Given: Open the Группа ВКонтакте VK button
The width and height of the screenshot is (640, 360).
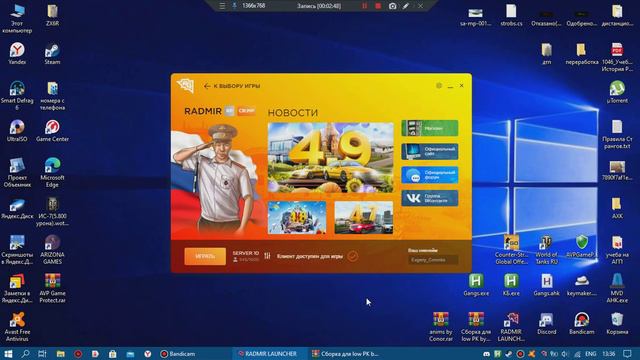Looking at the screenshot, I should [429, 198].
